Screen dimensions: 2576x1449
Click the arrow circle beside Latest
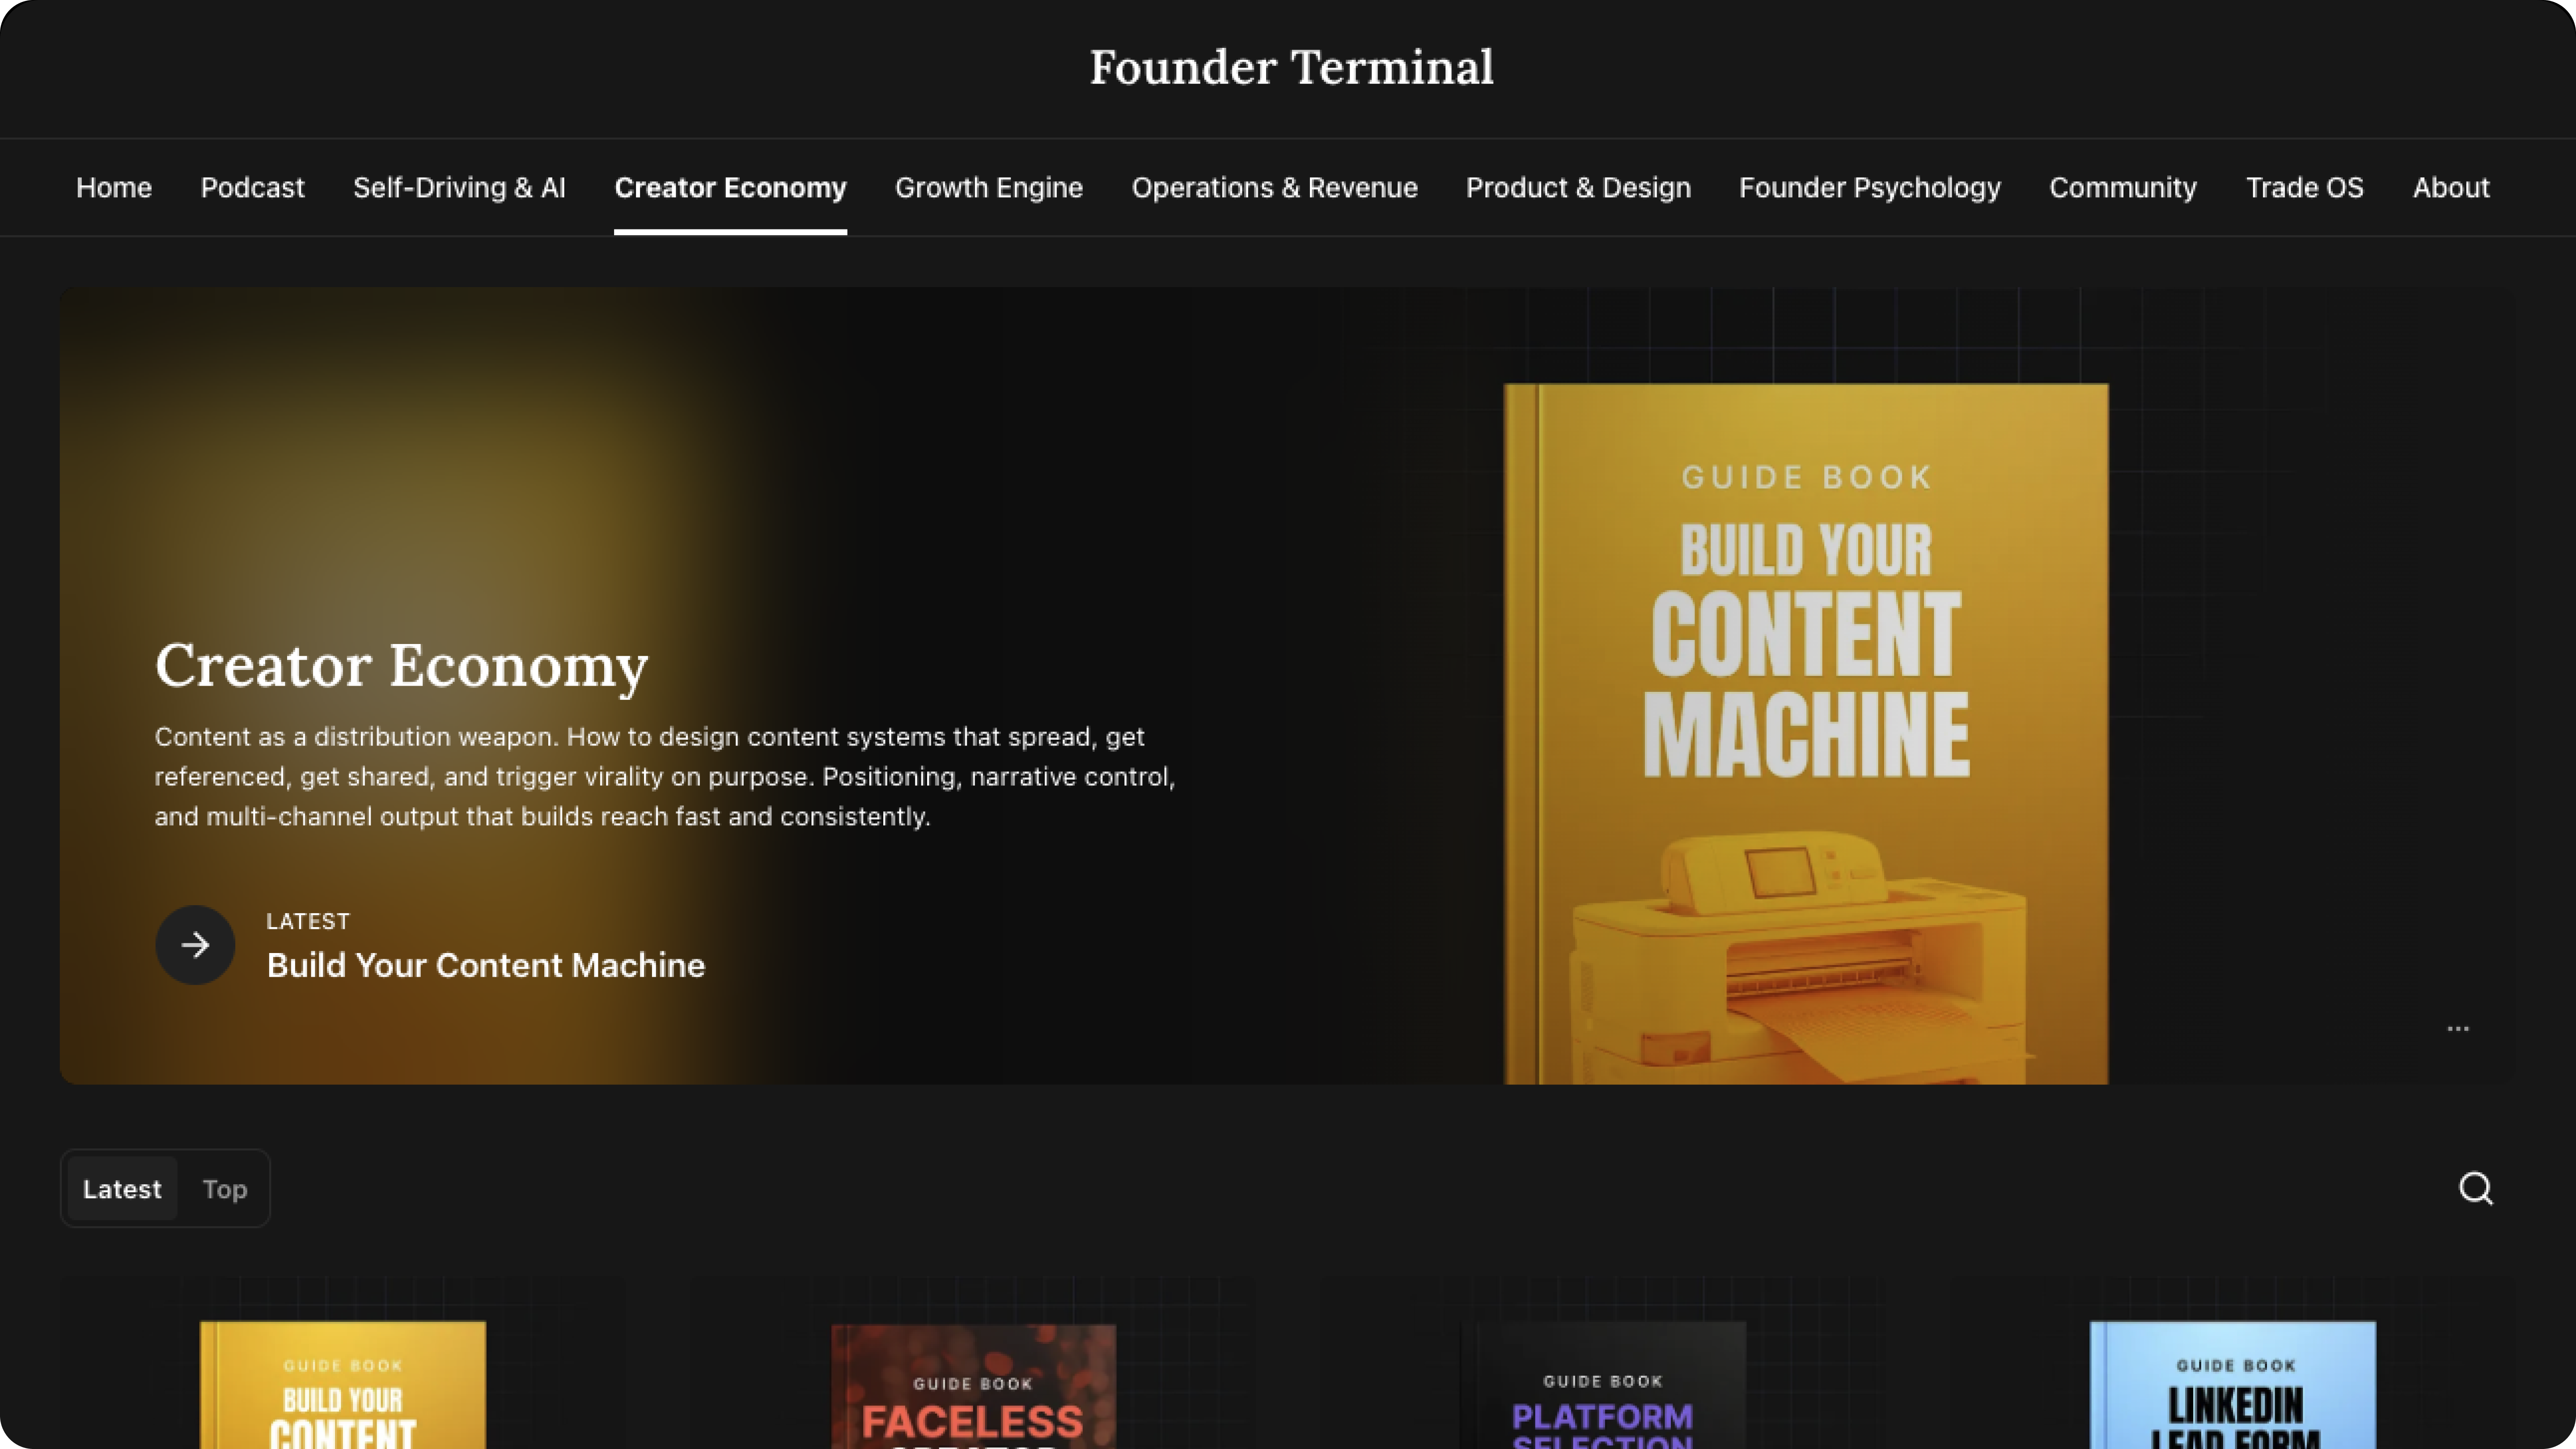tap(195, 945)
